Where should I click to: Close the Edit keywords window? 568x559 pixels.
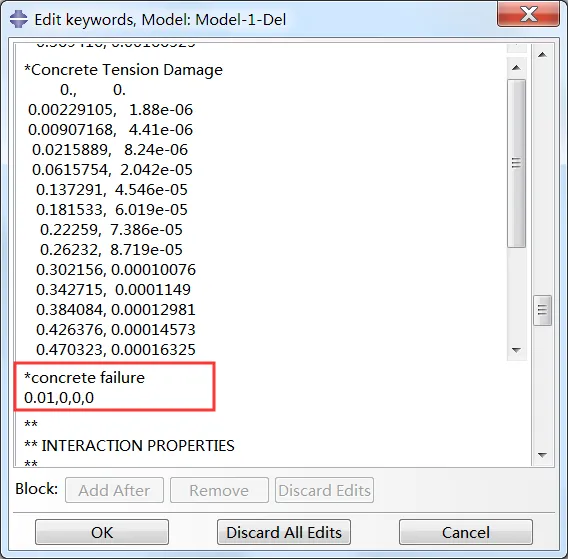(x=529, y=14)
